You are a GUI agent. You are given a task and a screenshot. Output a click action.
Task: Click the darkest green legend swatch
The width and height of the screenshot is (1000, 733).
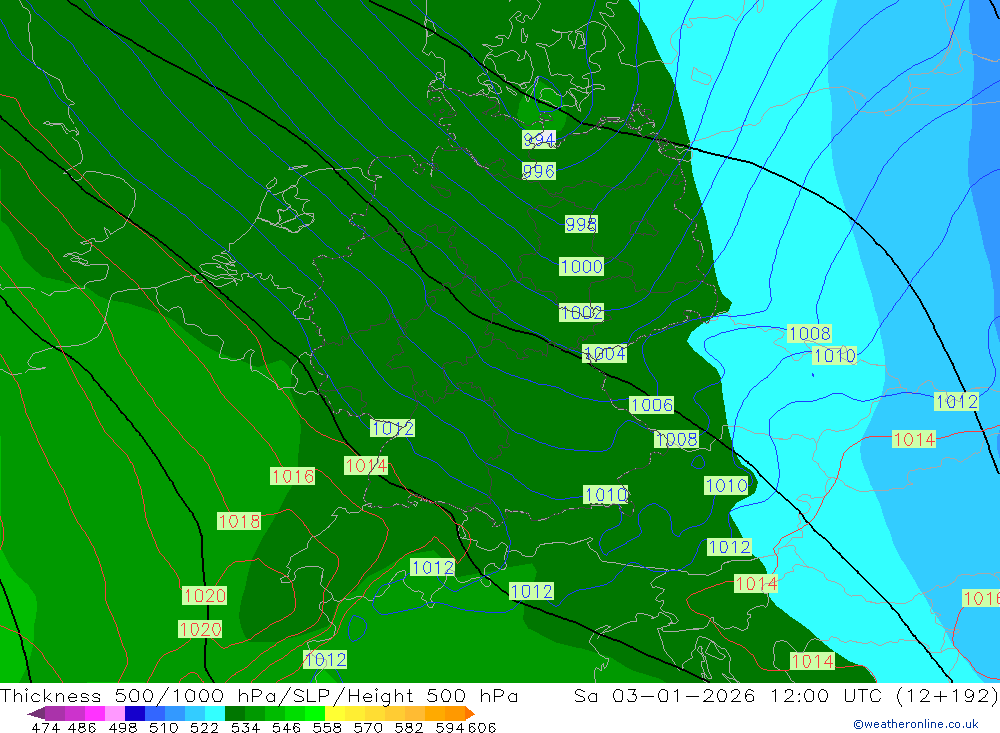(235, 713)
